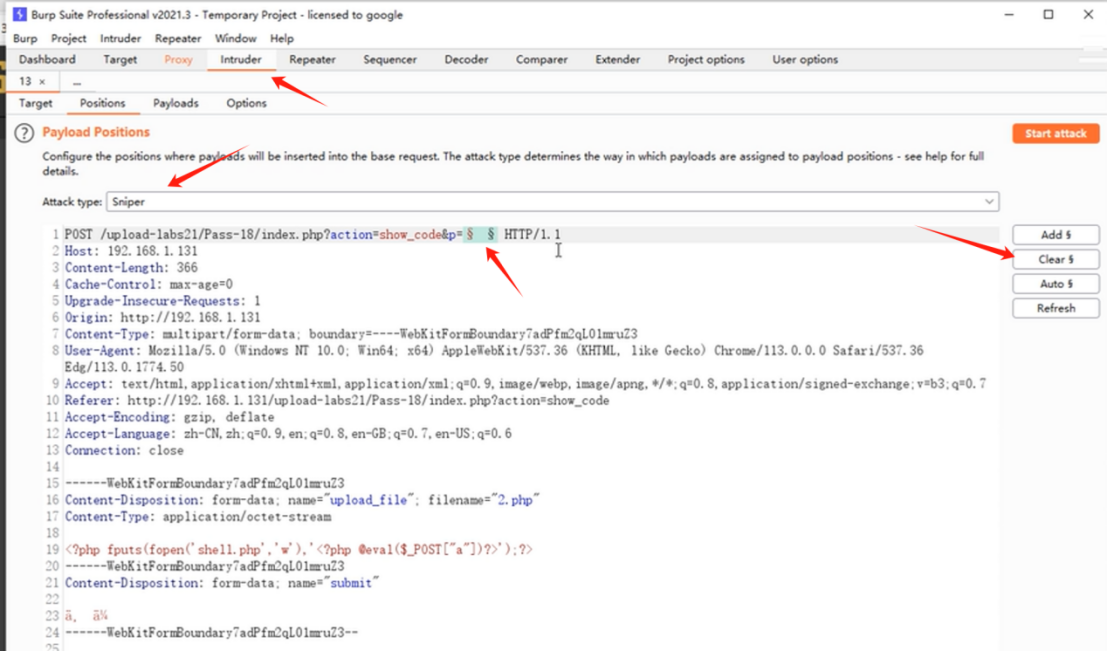Click the Start attack button
1107x651 pixels.
point(1055,133)
